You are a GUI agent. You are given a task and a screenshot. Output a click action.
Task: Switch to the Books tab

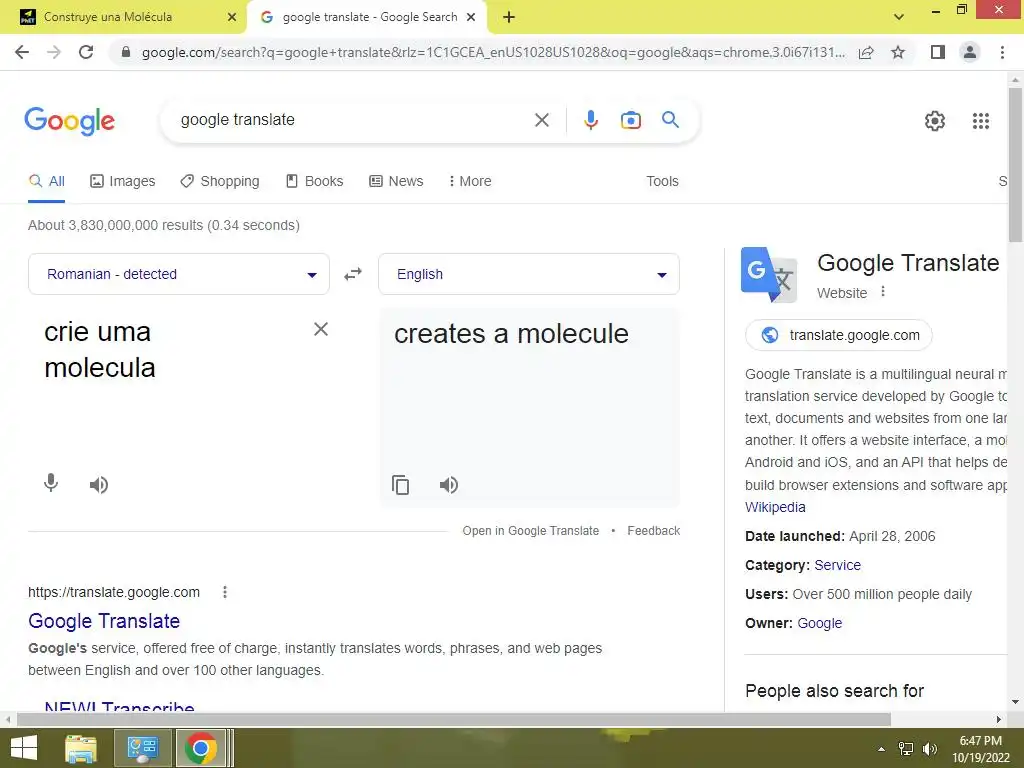[x=315, y=181]
